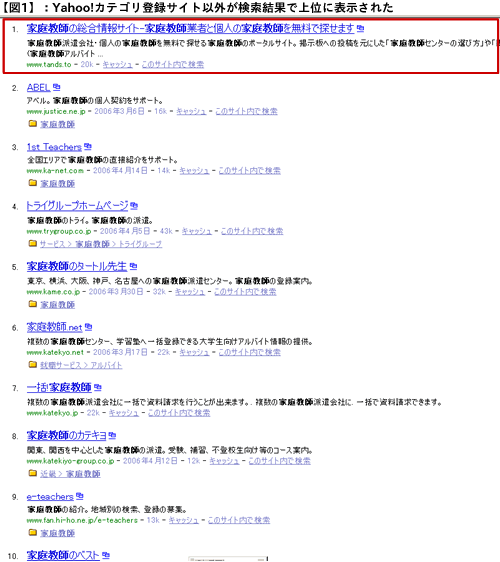Click new-window icon next to 1st Teachers
Screen dimensions: 500x562
point(88,146)
